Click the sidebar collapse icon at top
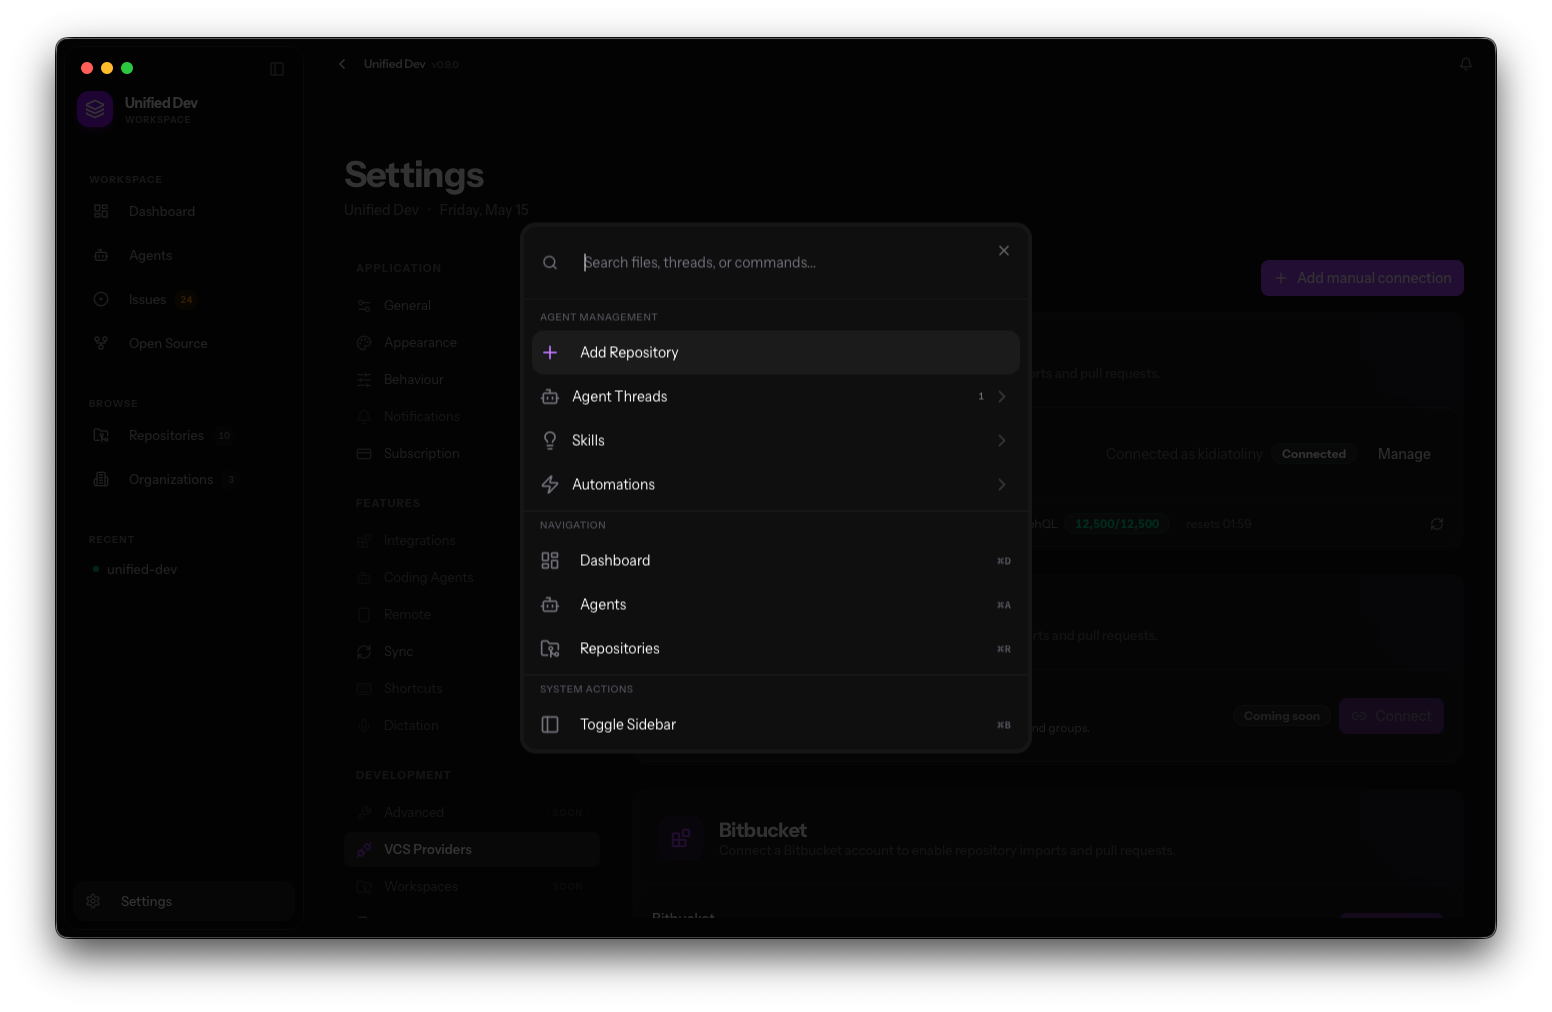Viewport: 1552px width, 1012px height. pos(277,69)
